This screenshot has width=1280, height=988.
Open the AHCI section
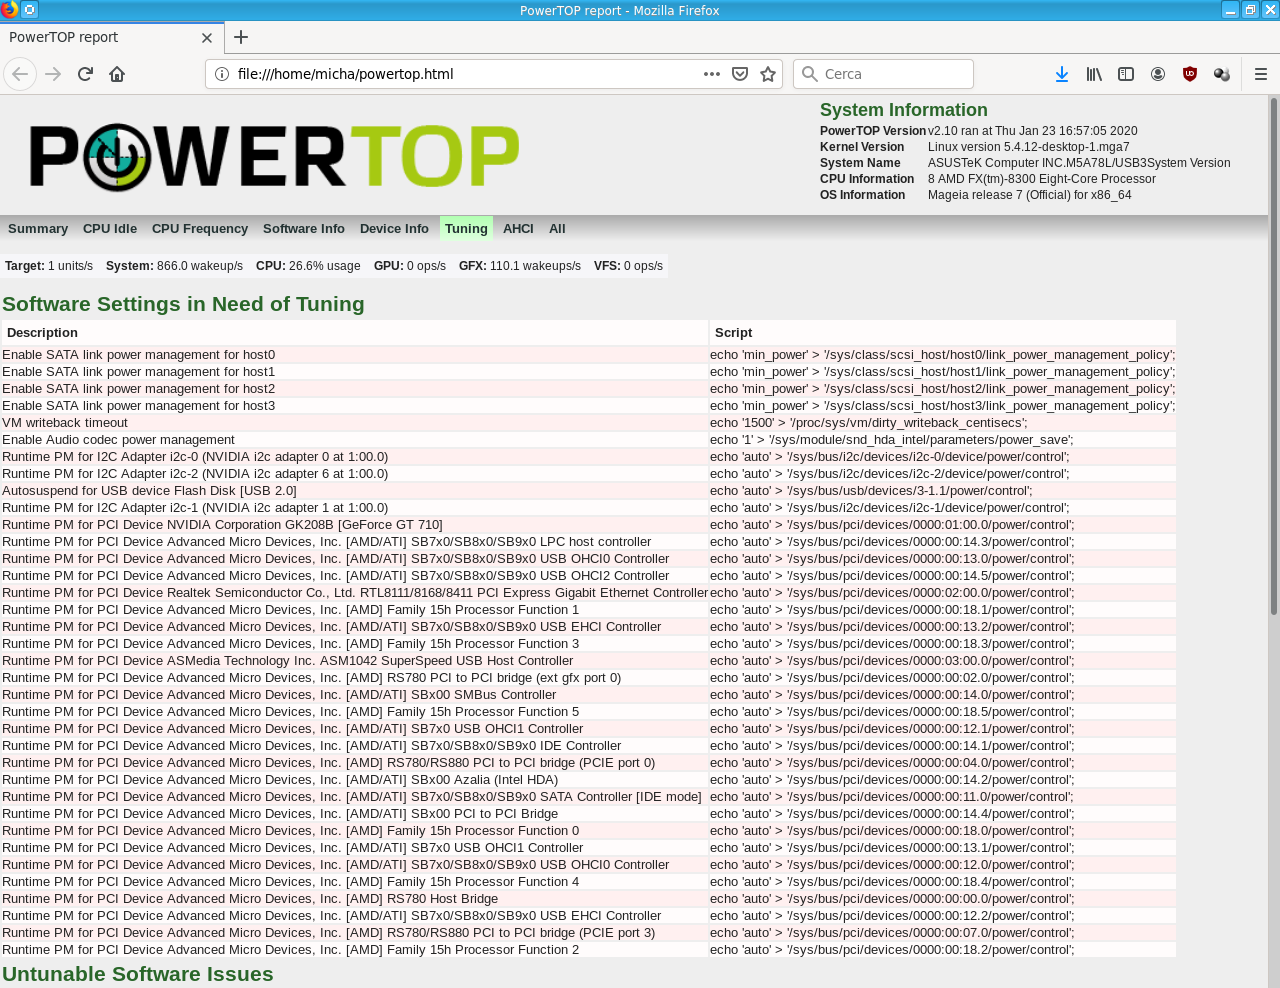point(518,229)
